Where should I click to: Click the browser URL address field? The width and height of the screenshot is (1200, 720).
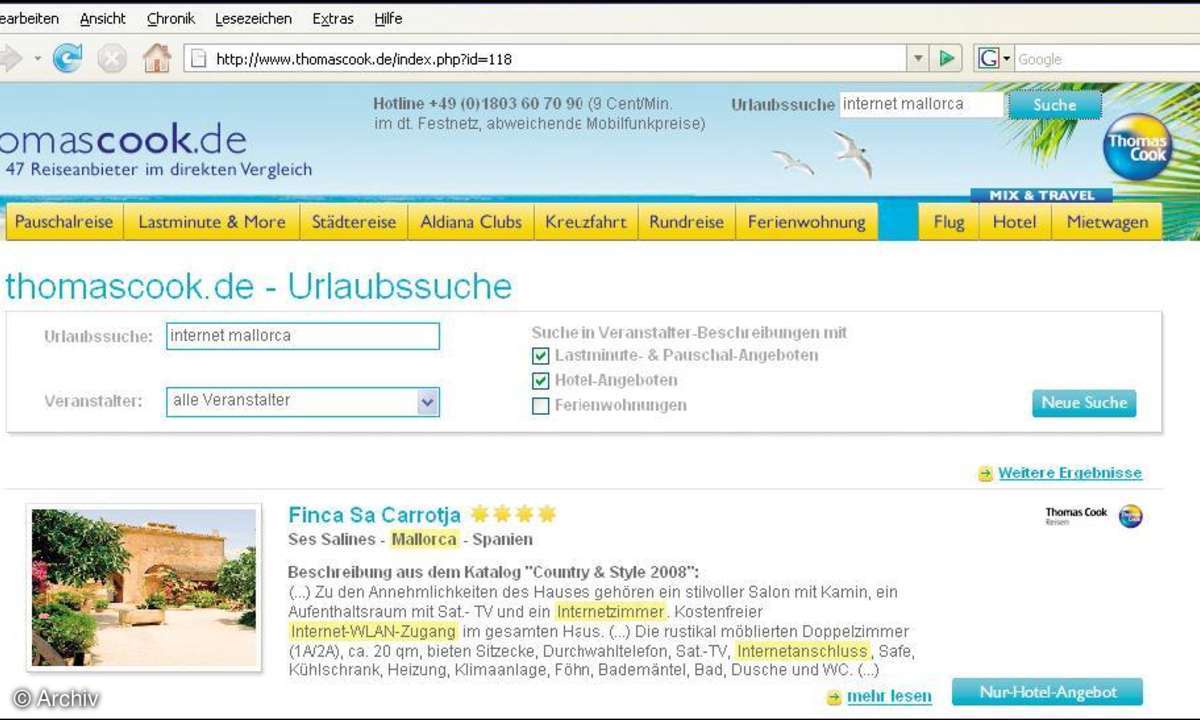click(547, 58)
